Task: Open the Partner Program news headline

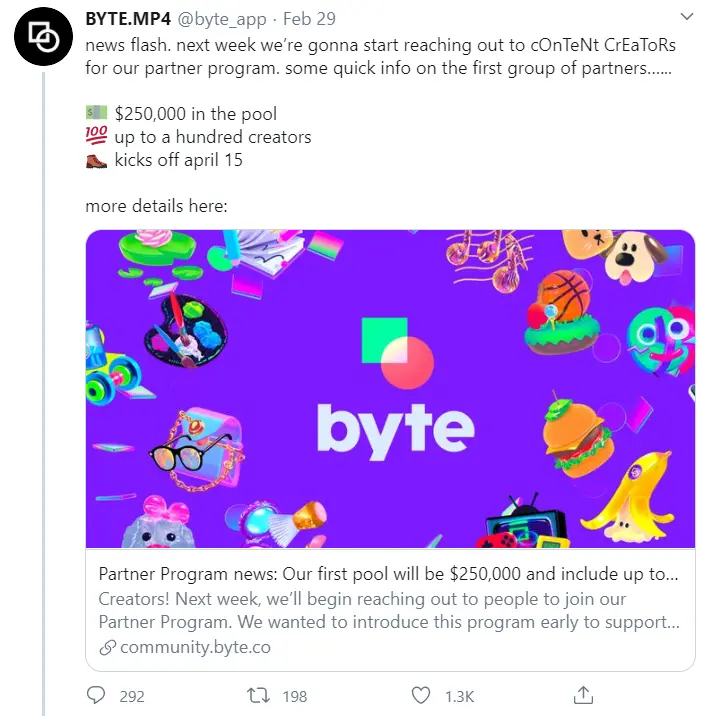Action: [389, 575]
